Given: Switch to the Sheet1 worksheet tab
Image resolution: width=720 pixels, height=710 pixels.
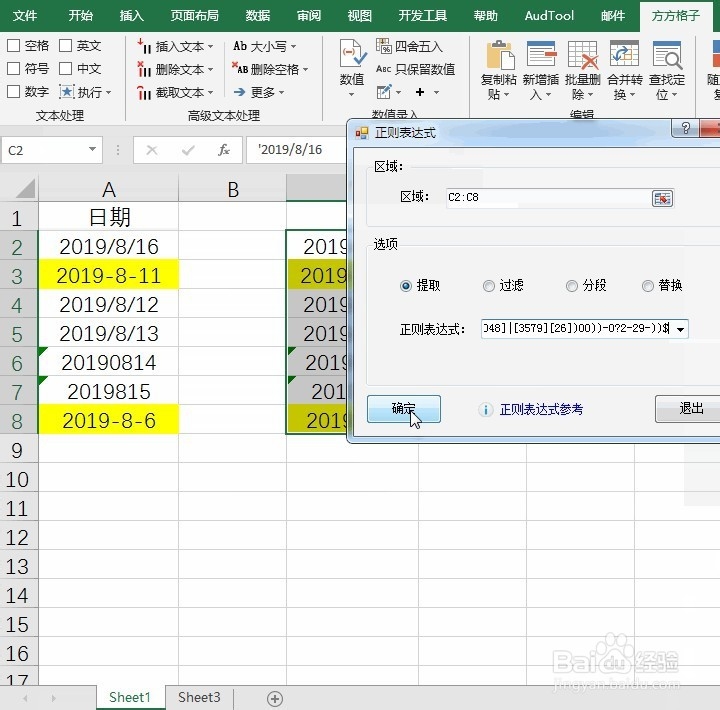Looking at the screenshot, I should pos(130,697).
